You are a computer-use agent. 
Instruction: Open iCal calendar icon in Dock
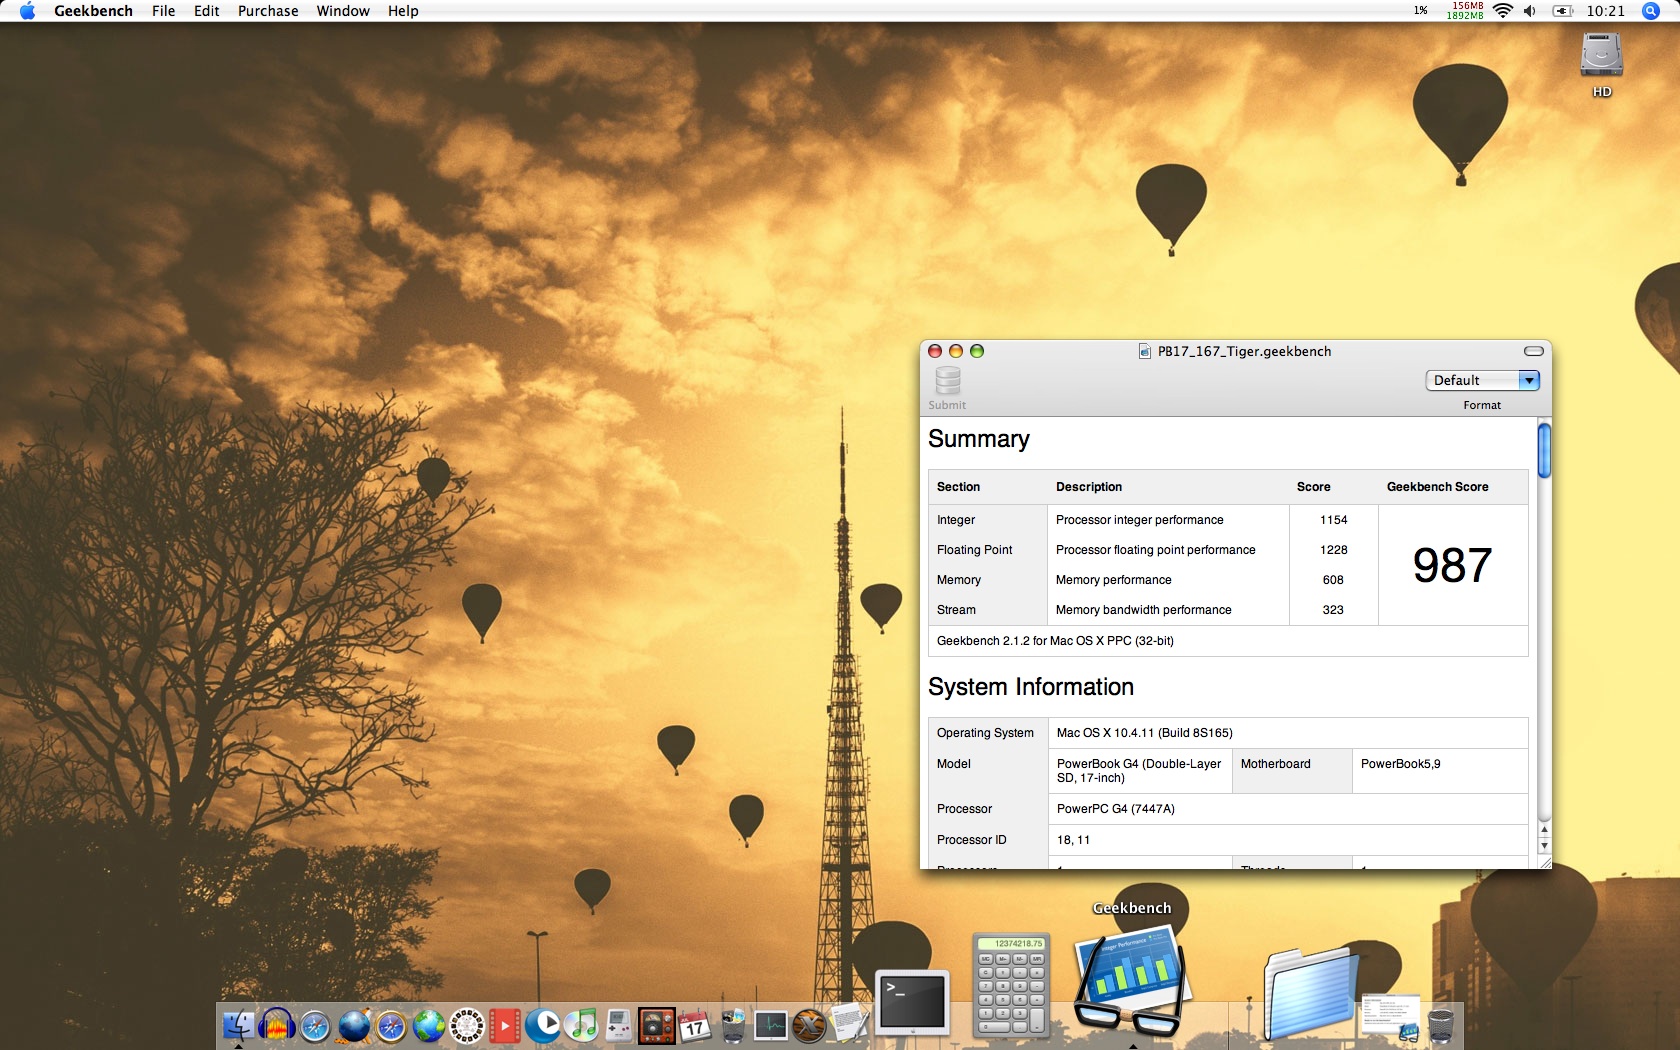(x=695, y=1026)
